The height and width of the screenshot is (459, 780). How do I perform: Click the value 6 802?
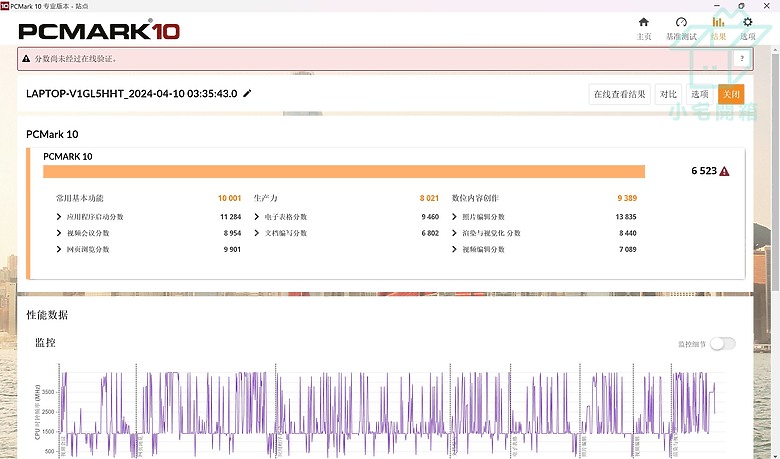430,233
